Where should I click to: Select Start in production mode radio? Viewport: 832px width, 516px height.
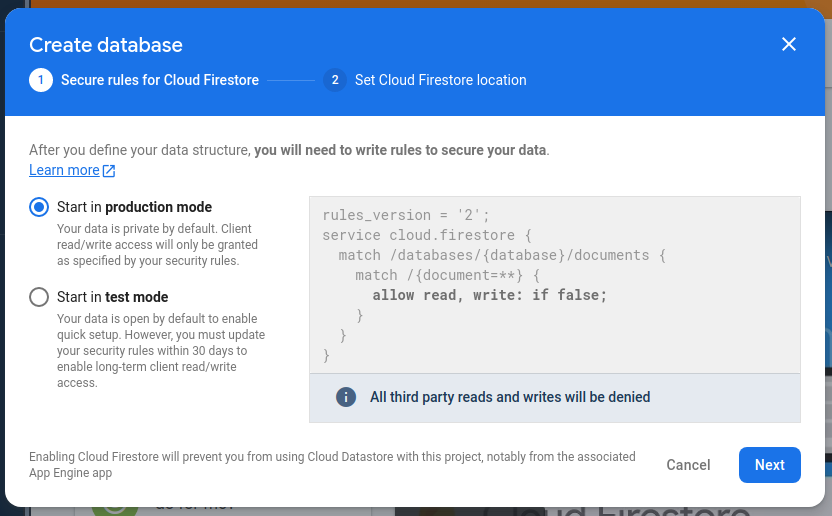click(x=39, y=207)
